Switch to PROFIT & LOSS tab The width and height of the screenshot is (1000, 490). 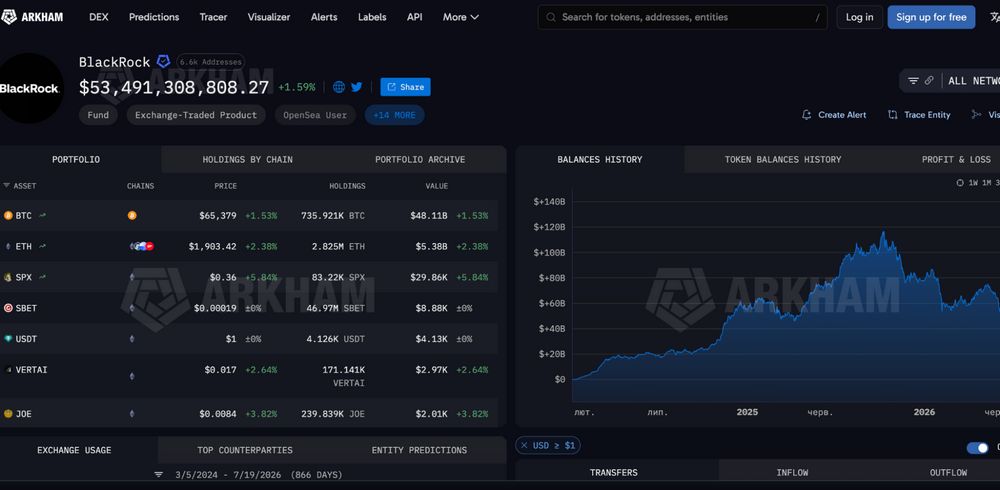click(956, 160)
